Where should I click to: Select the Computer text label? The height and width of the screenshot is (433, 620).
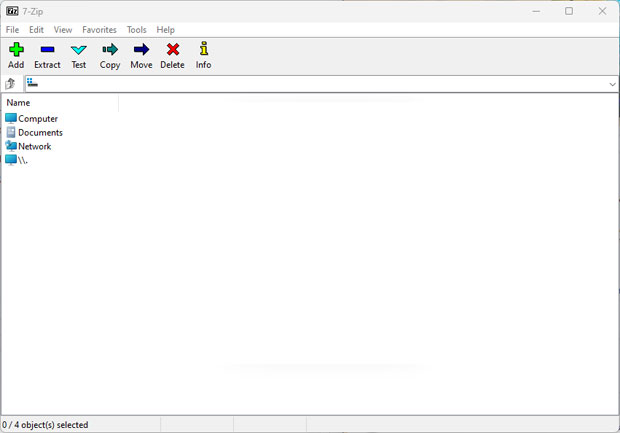(38, 119)
